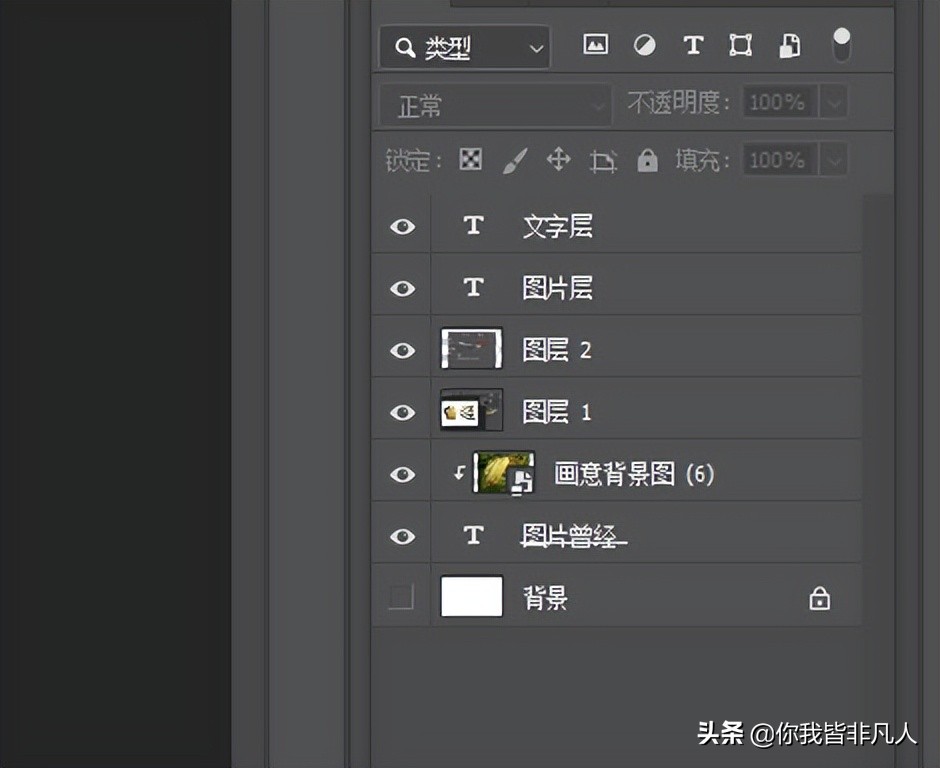Enable lock position for the layer

click(558, 160)
